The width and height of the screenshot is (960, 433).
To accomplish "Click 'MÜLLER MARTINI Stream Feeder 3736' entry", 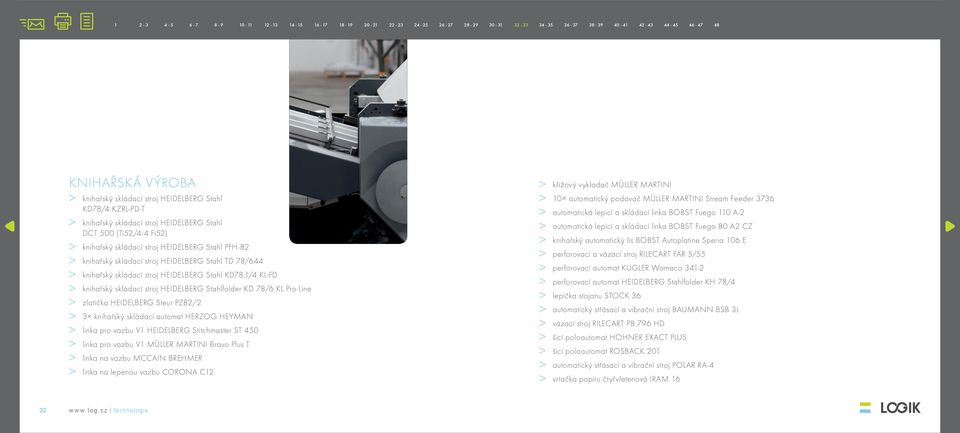I will click(x=664, y=198).
